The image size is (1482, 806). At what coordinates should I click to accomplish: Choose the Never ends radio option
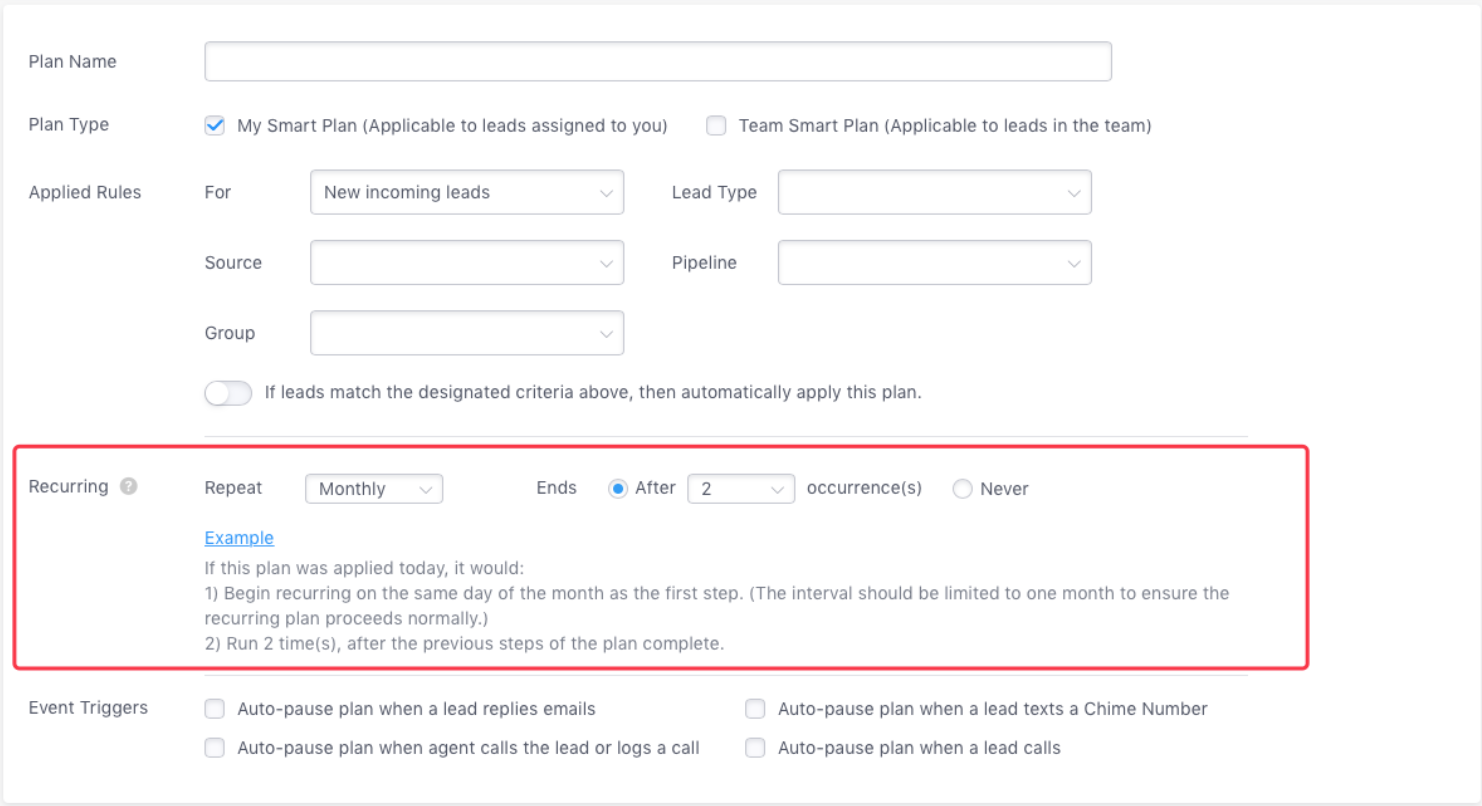coord(962,489)
